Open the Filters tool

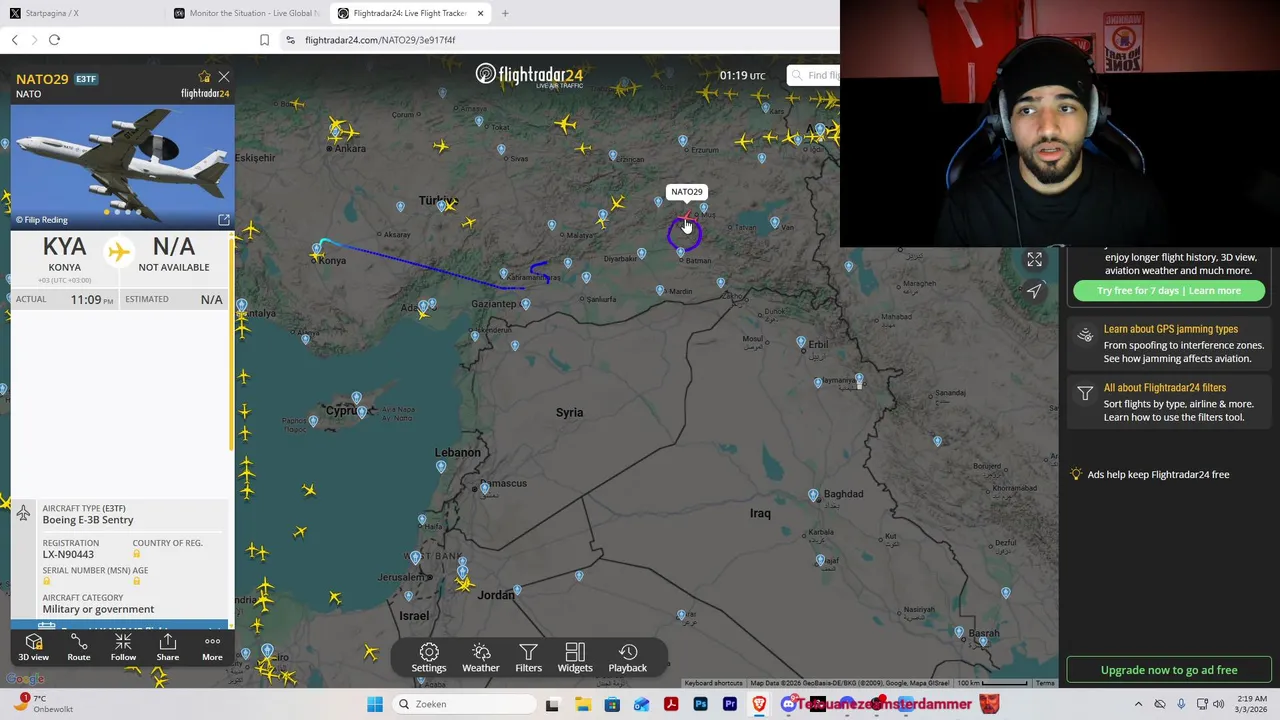pyautogui.click(x=528, y=658)
